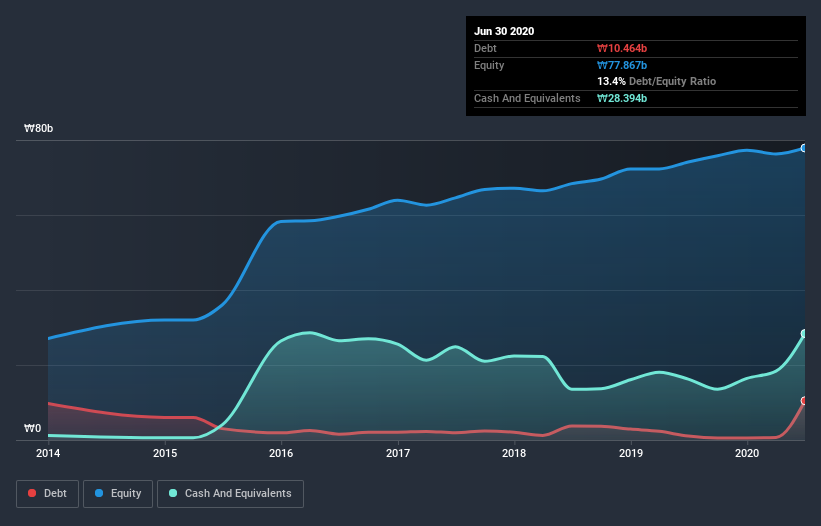Click the blue Equity endpoint marker
The height and width of the screenshot is (526, 821).
tap(804, 148)
